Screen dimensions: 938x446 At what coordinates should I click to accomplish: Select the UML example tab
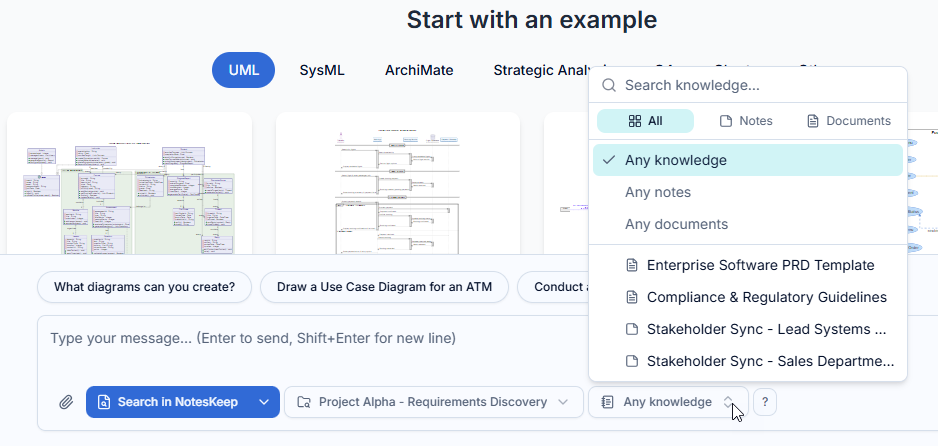(x=243, y=70)
